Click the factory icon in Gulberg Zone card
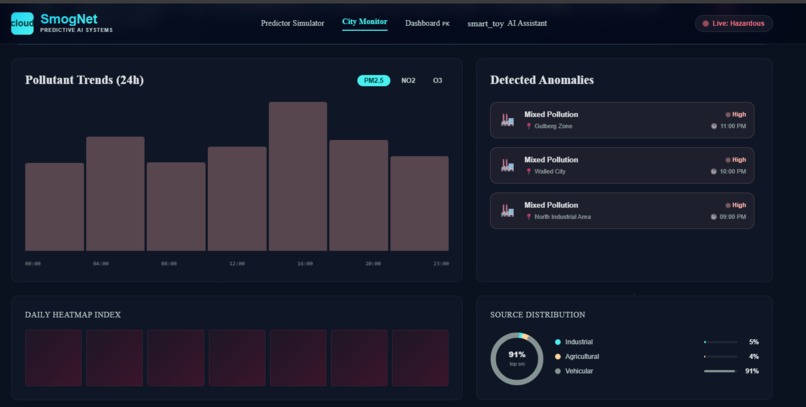The width and height of the screenshot is (806, 407). tap(507, 120)
